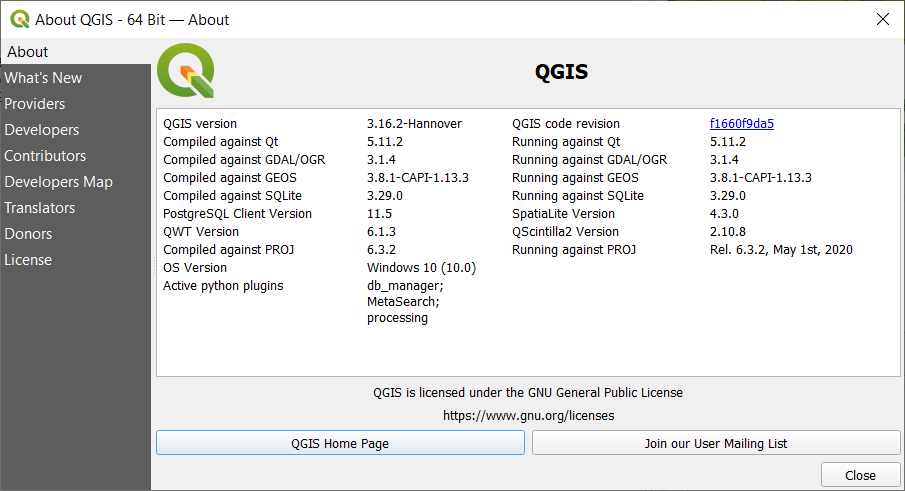Click the active python plugins list text
This screenshot has width=905, height=491.
coord(405,302)
